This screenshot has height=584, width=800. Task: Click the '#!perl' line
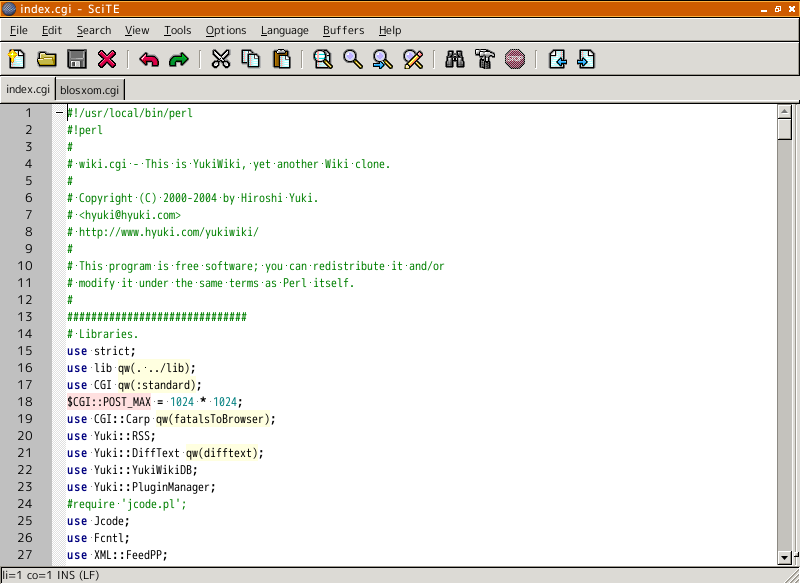tap(85, 130)
